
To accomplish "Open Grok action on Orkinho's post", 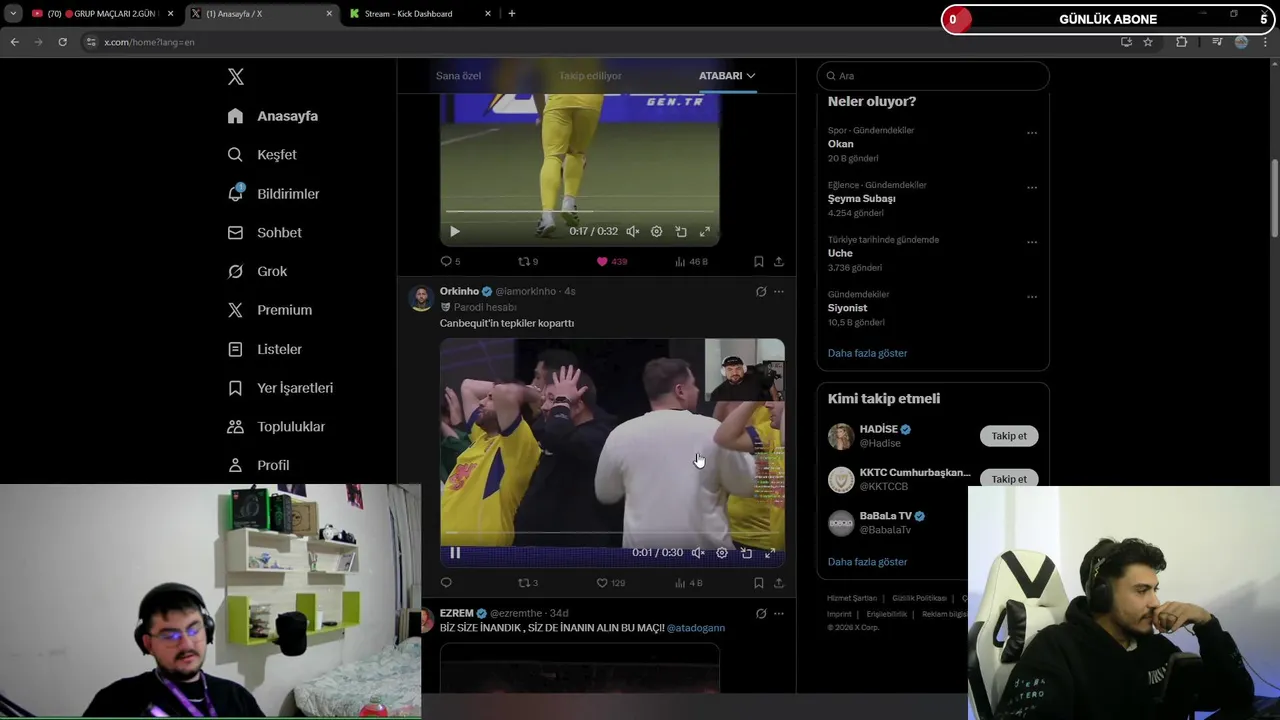I will (761, 291).
